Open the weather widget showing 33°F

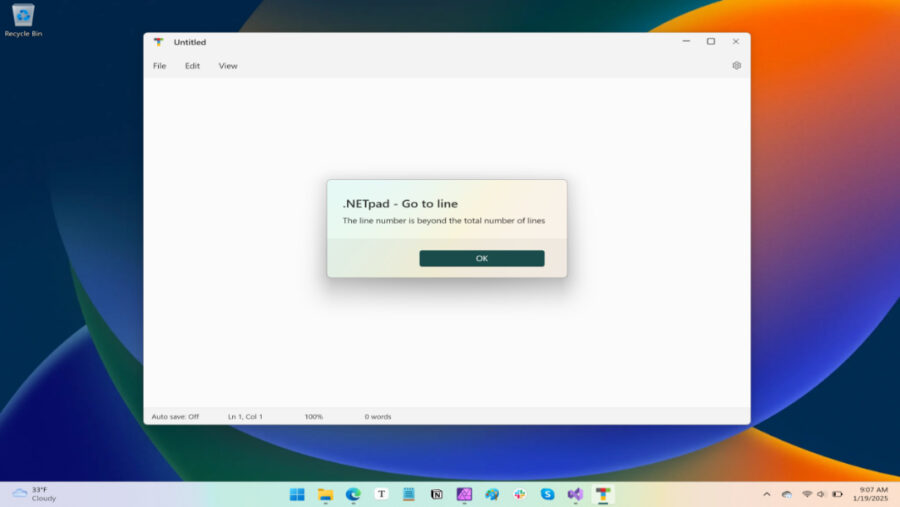point(34,494)
